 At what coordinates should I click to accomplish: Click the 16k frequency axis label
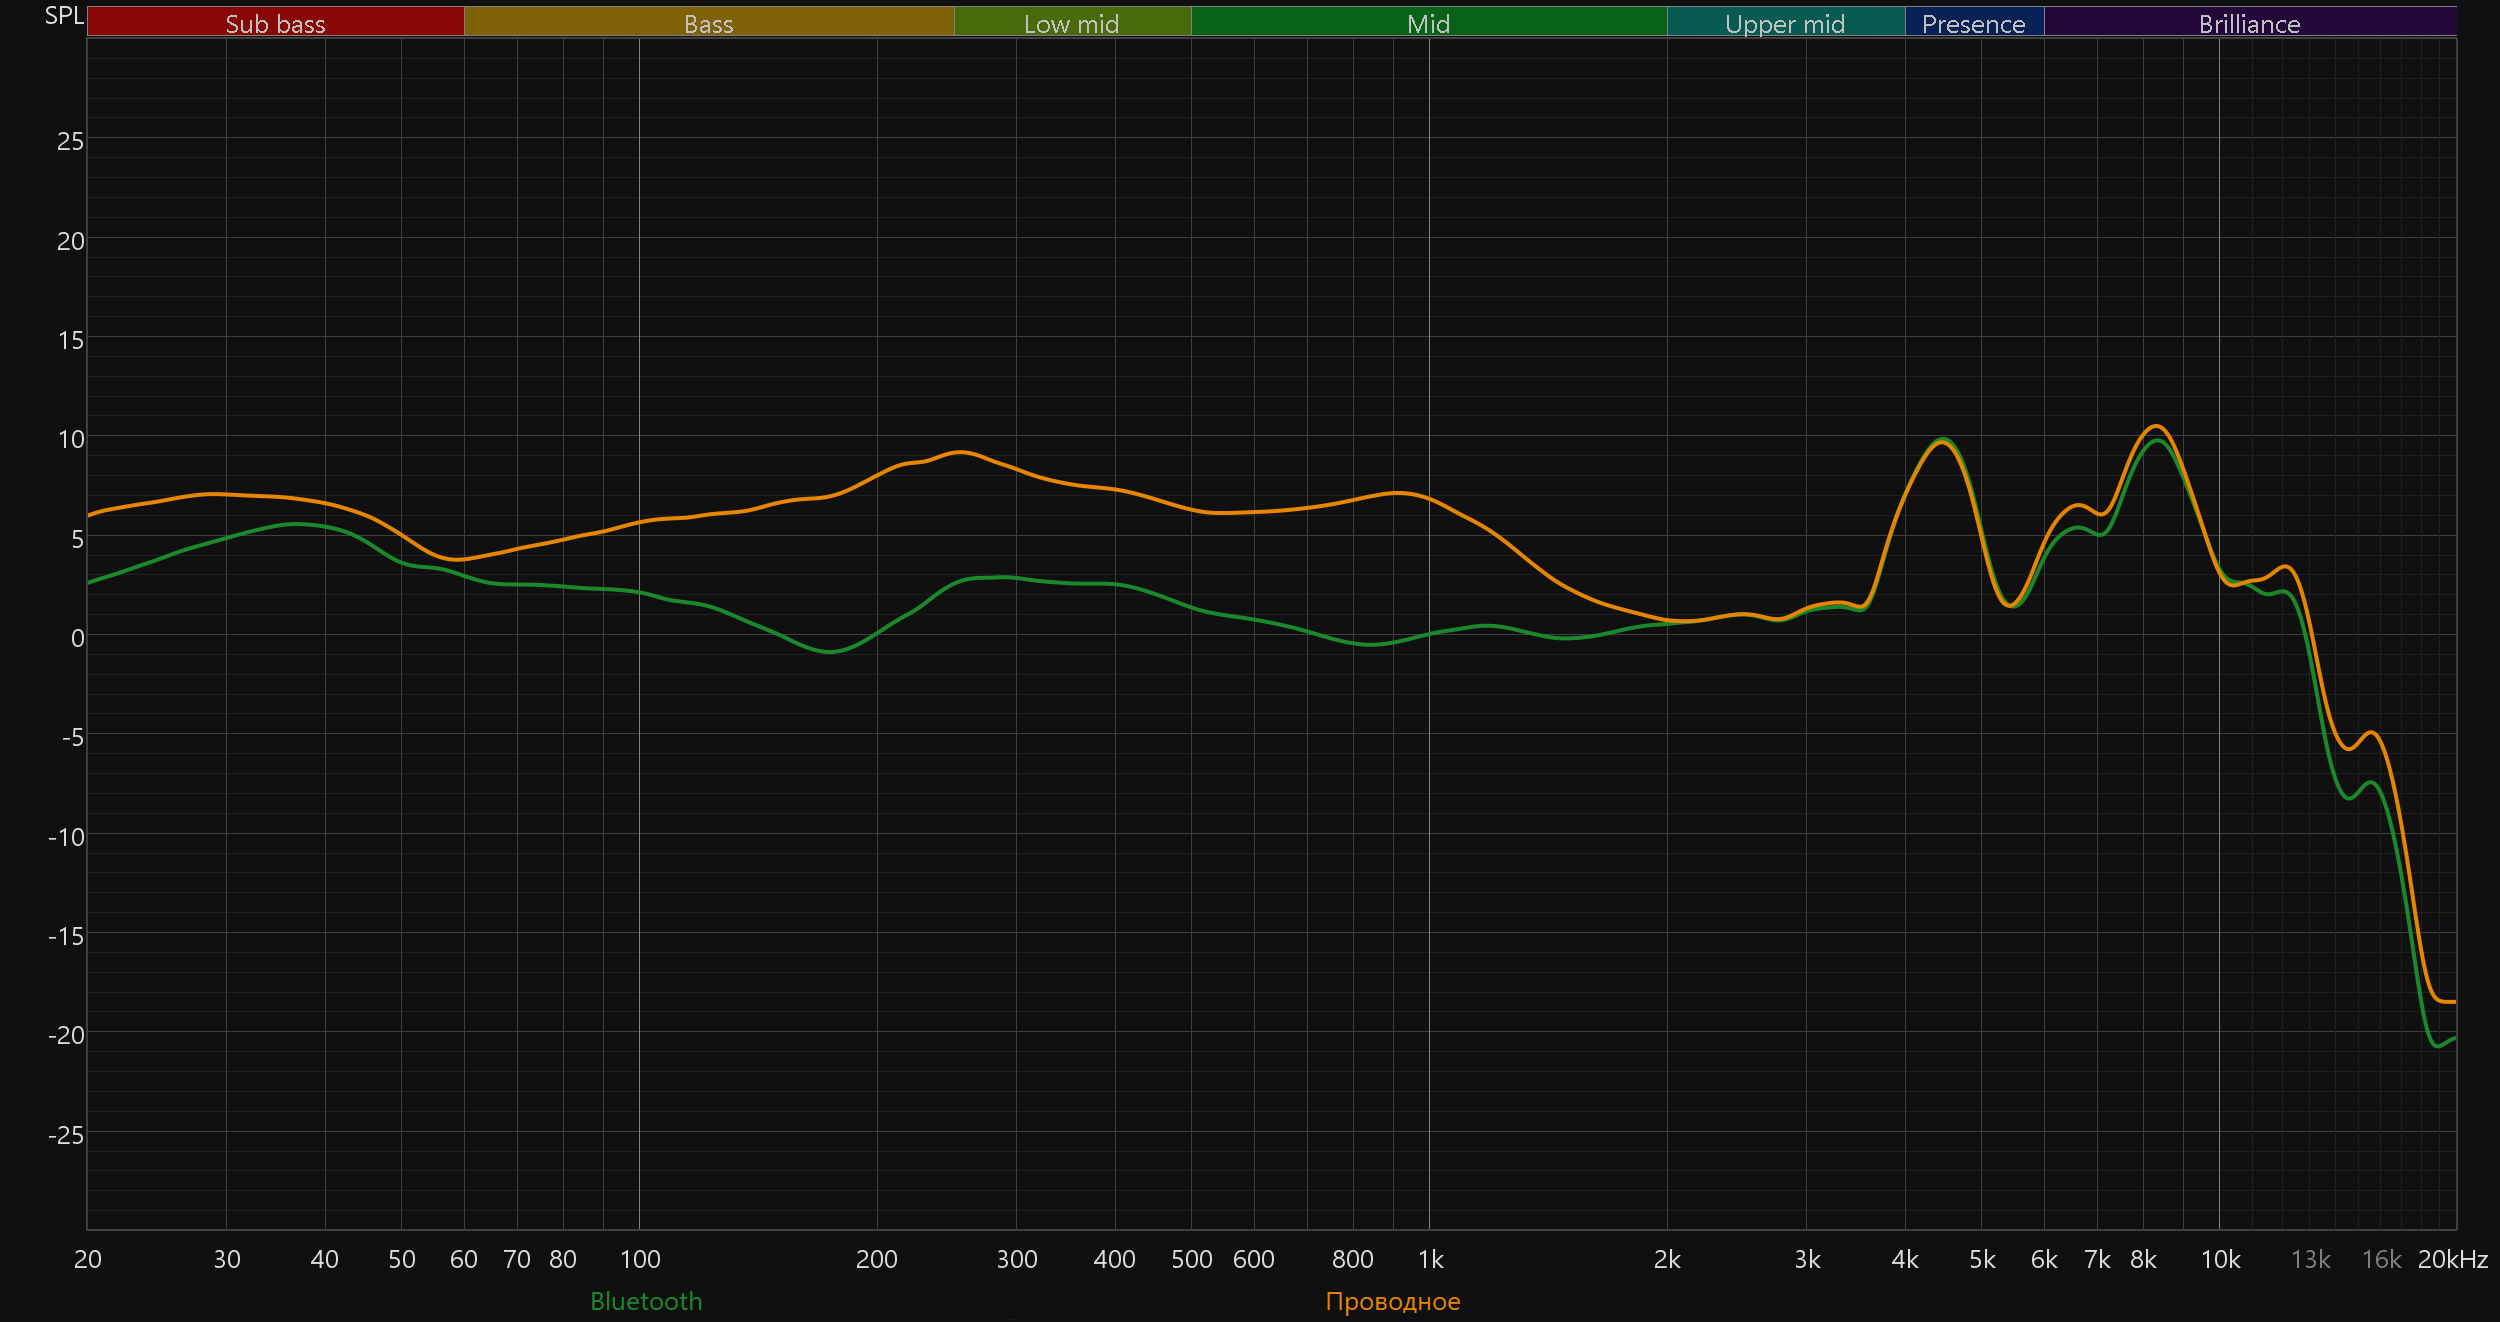(2381, 1259)
